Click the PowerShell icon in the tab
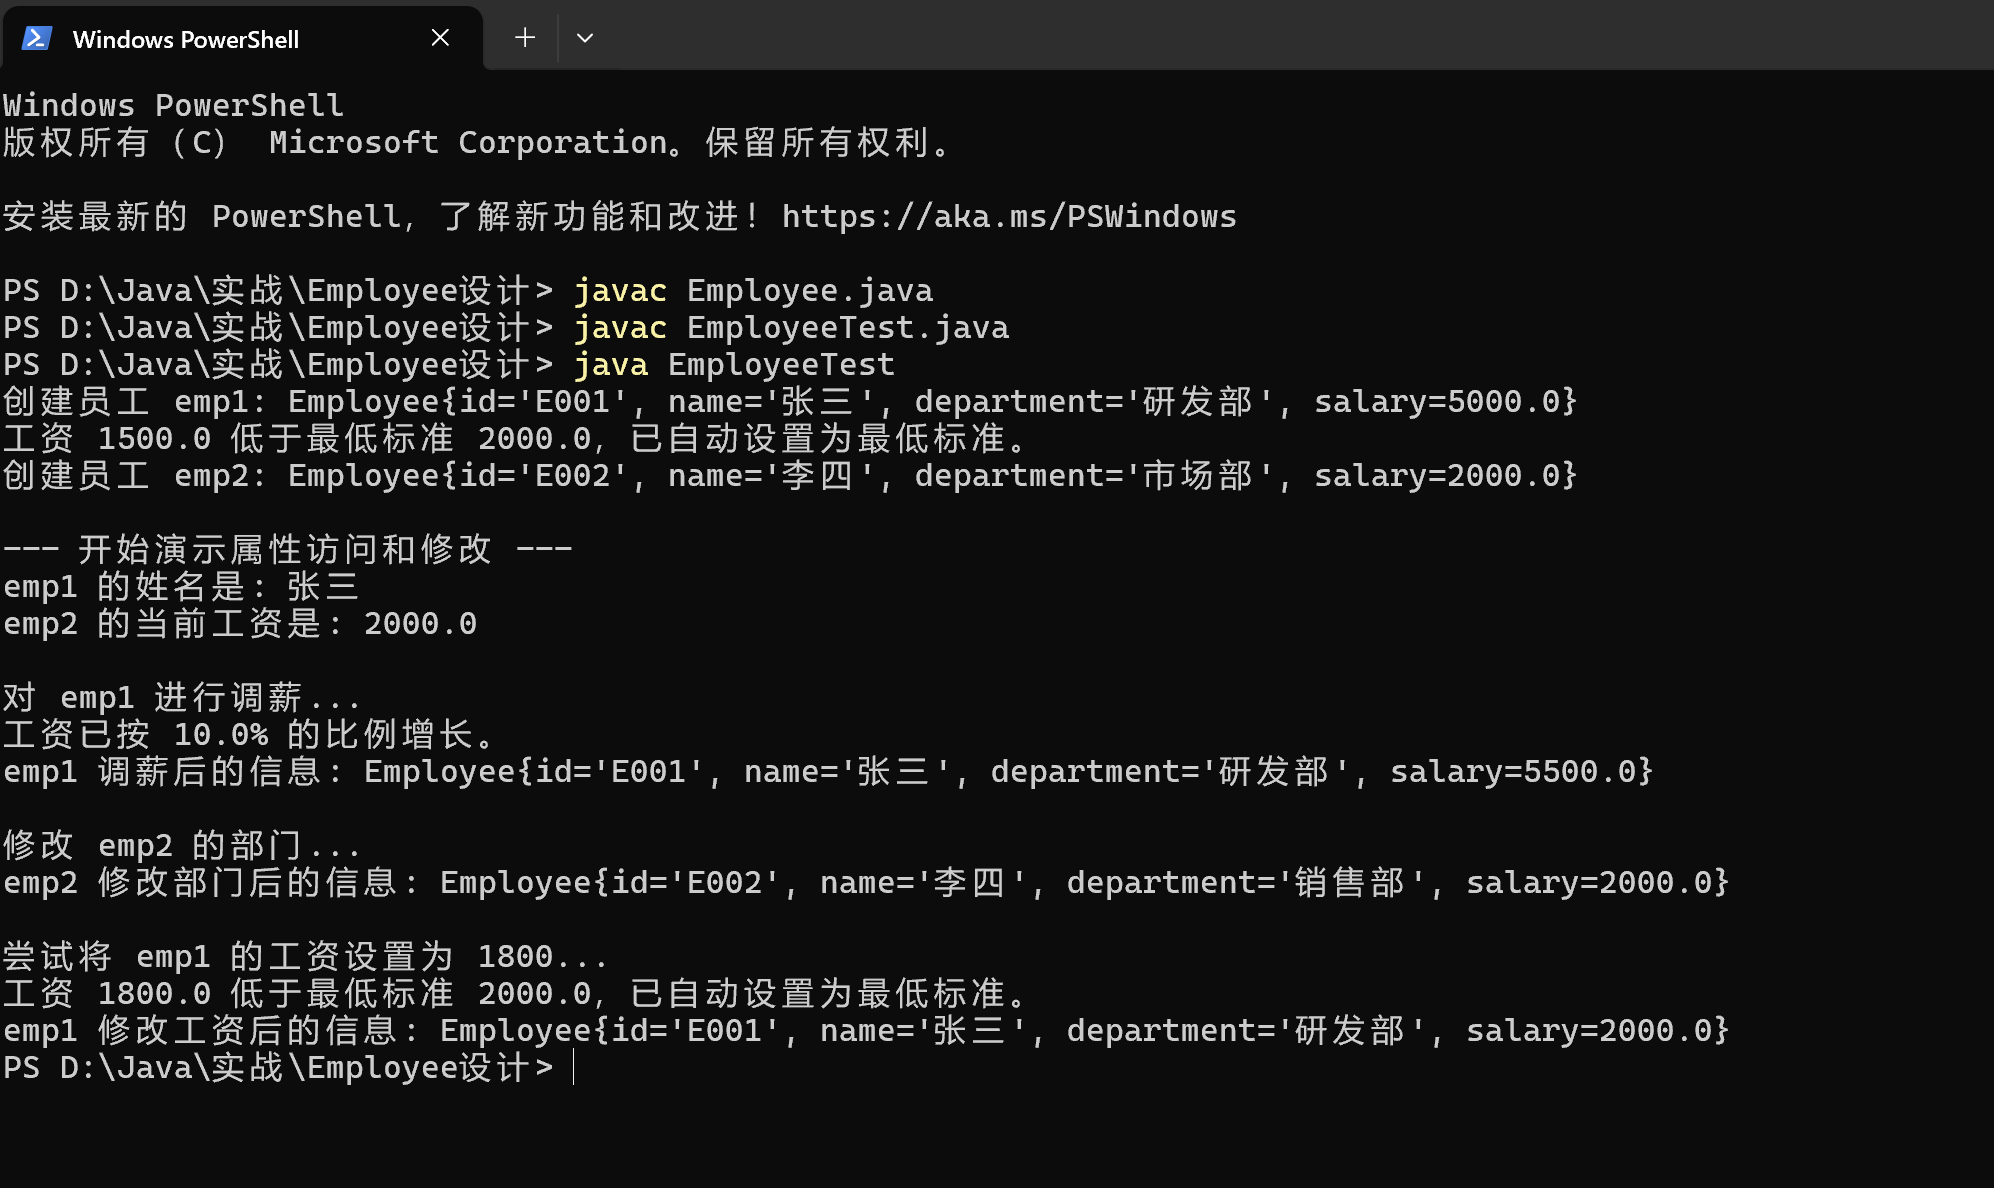The width and height of the screenshot is (1994, 1188). [37, 39]
